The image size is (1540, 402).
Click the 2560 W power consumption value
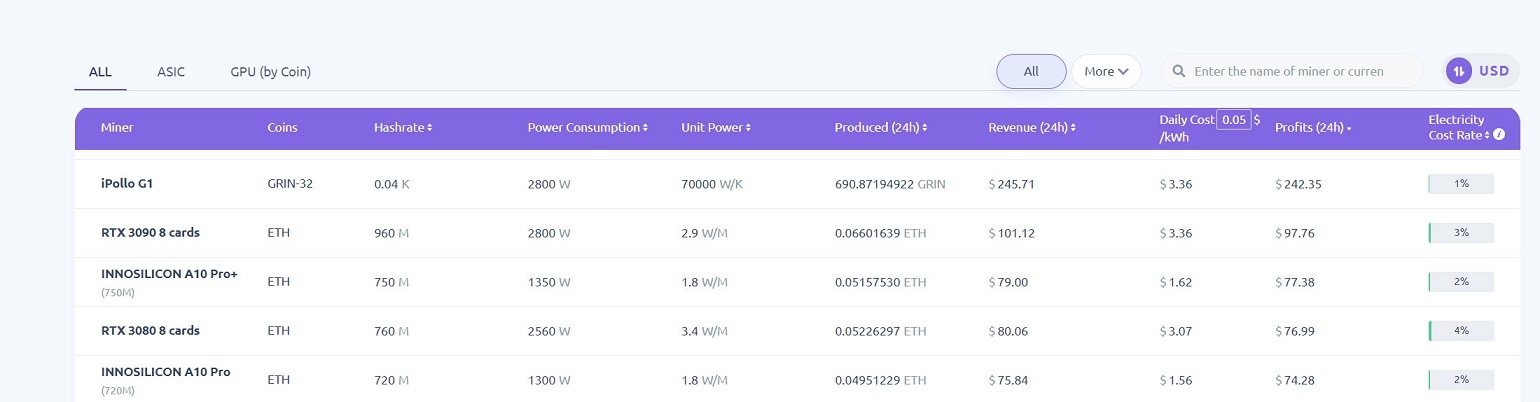(x=549, y=331)
